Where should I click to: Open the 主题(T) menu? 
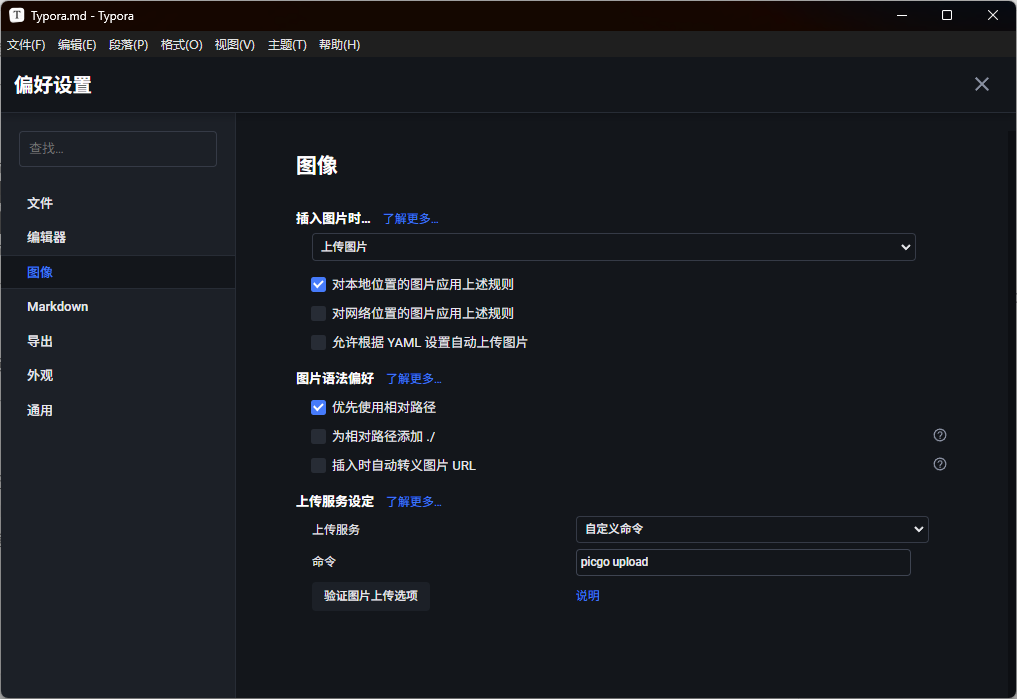pyautogui.click(x=287, y=45)
